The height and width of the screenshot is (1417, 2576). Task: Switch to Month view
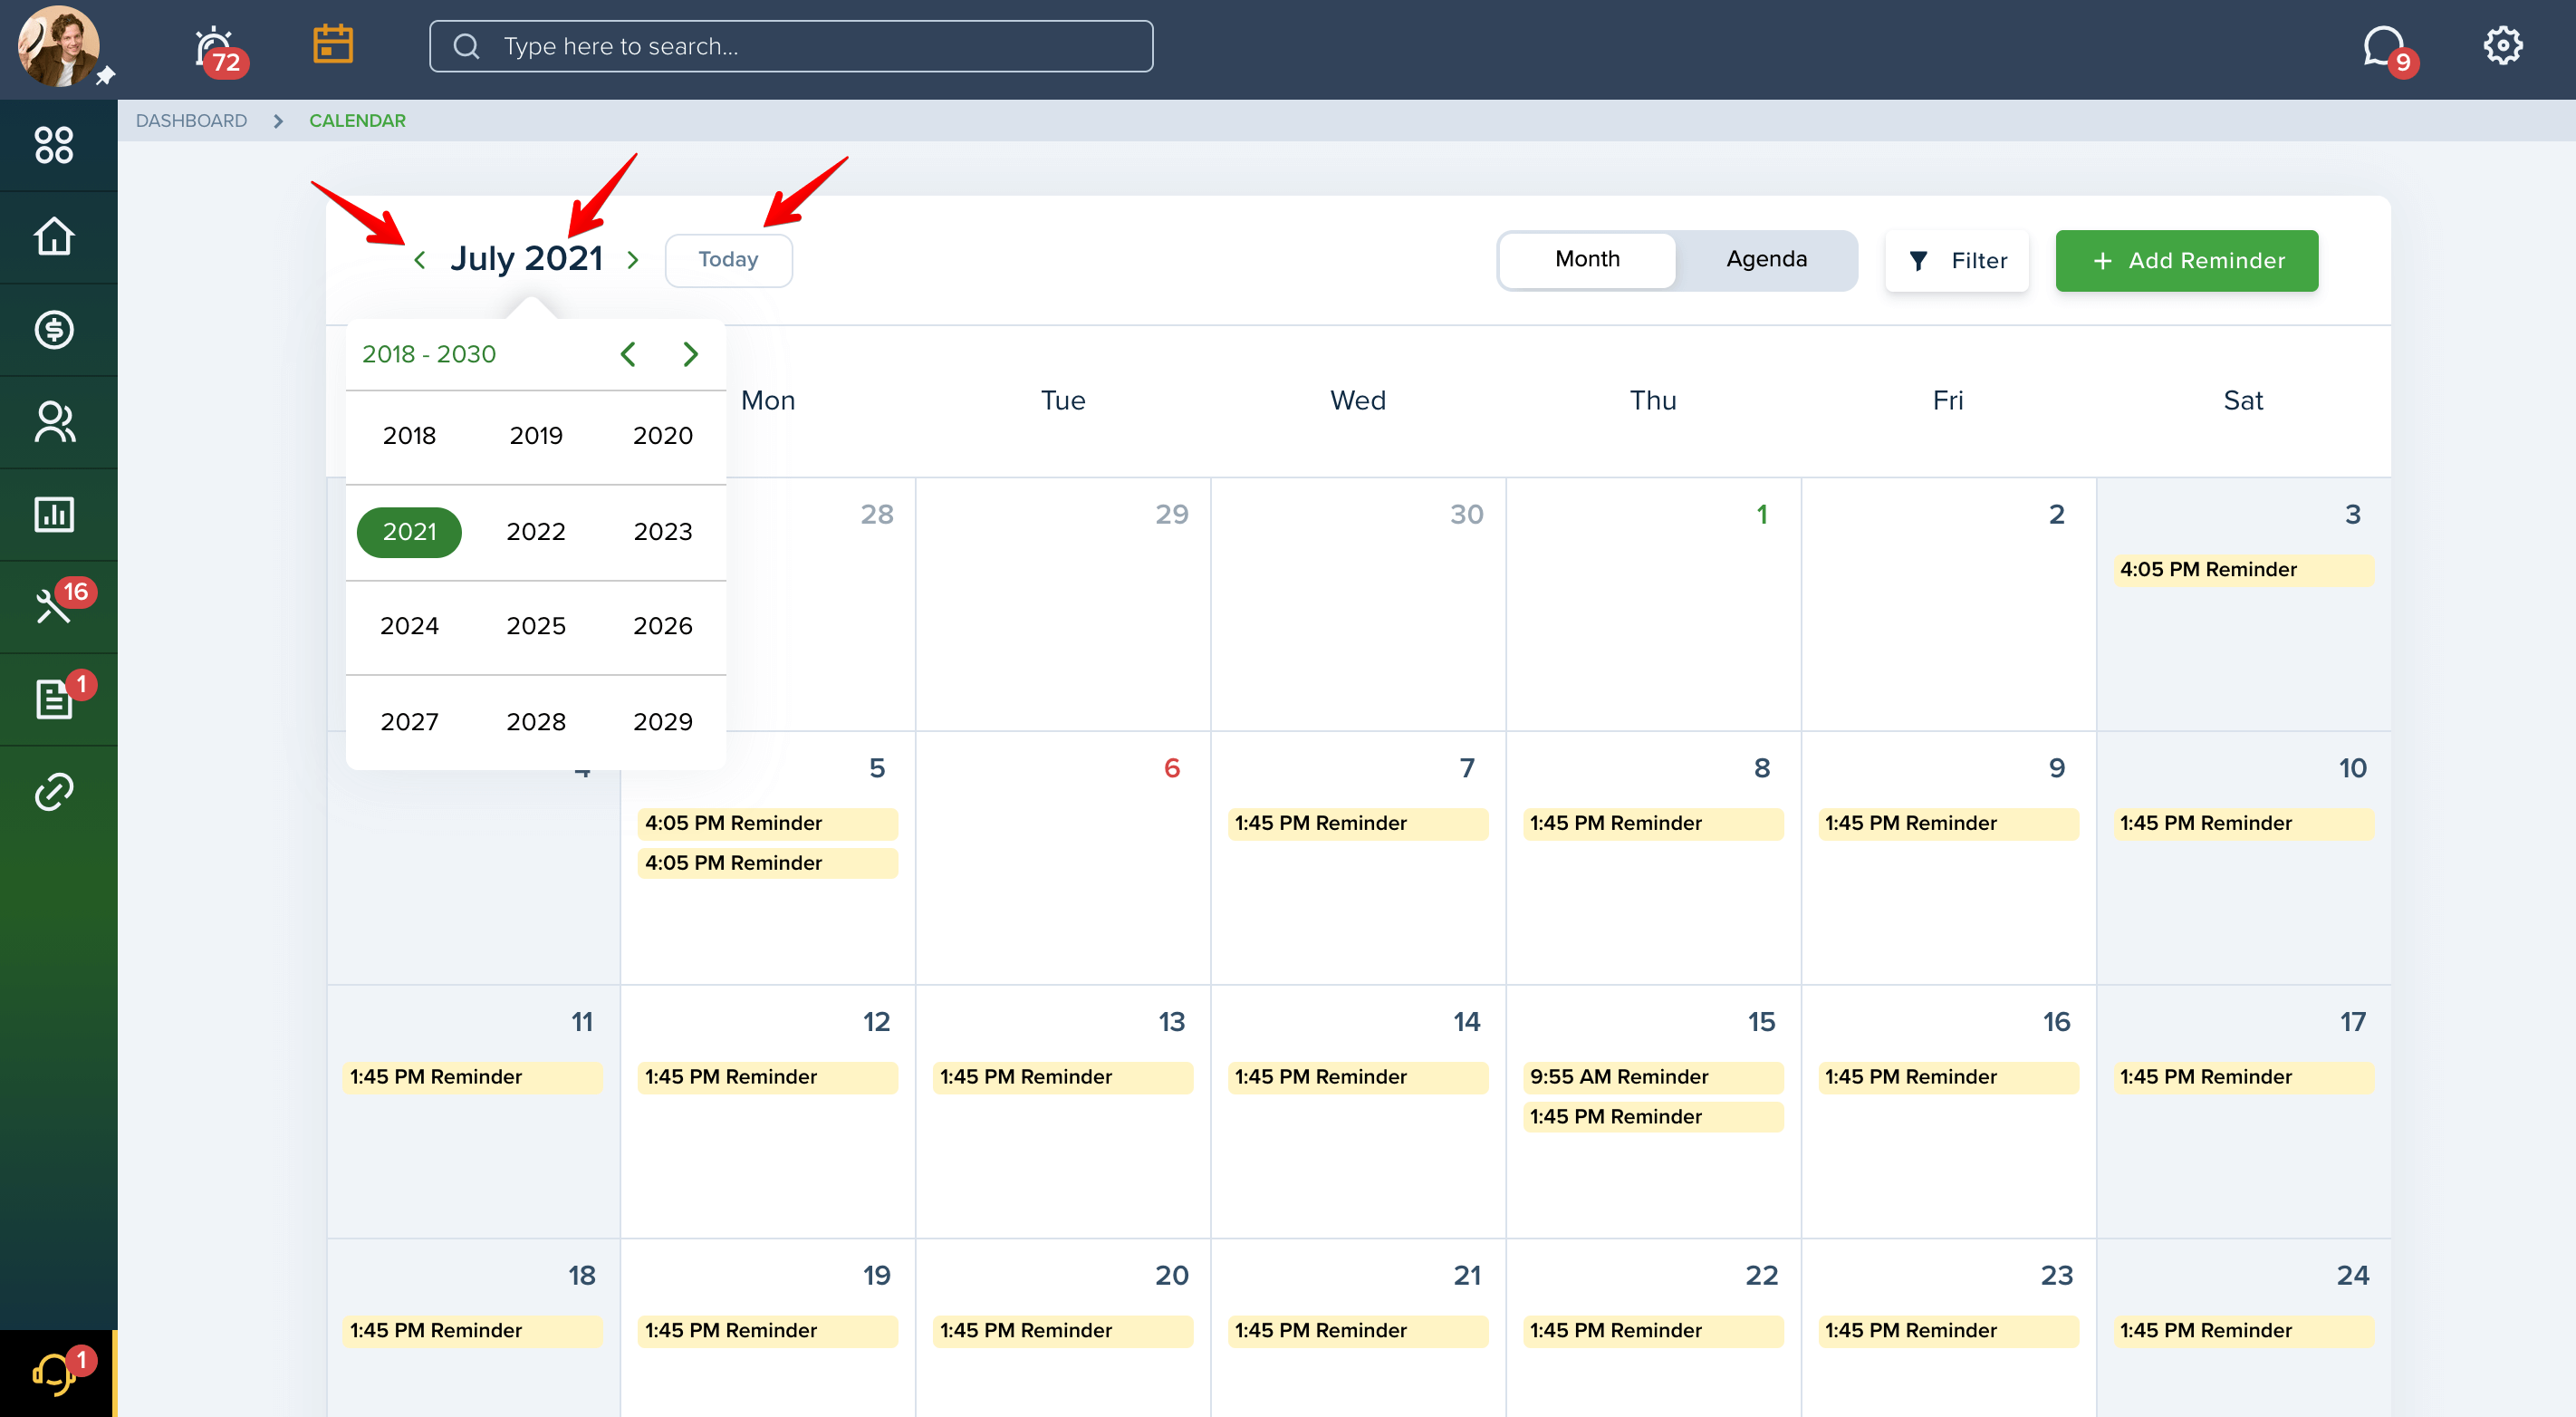pos(1587,260)
